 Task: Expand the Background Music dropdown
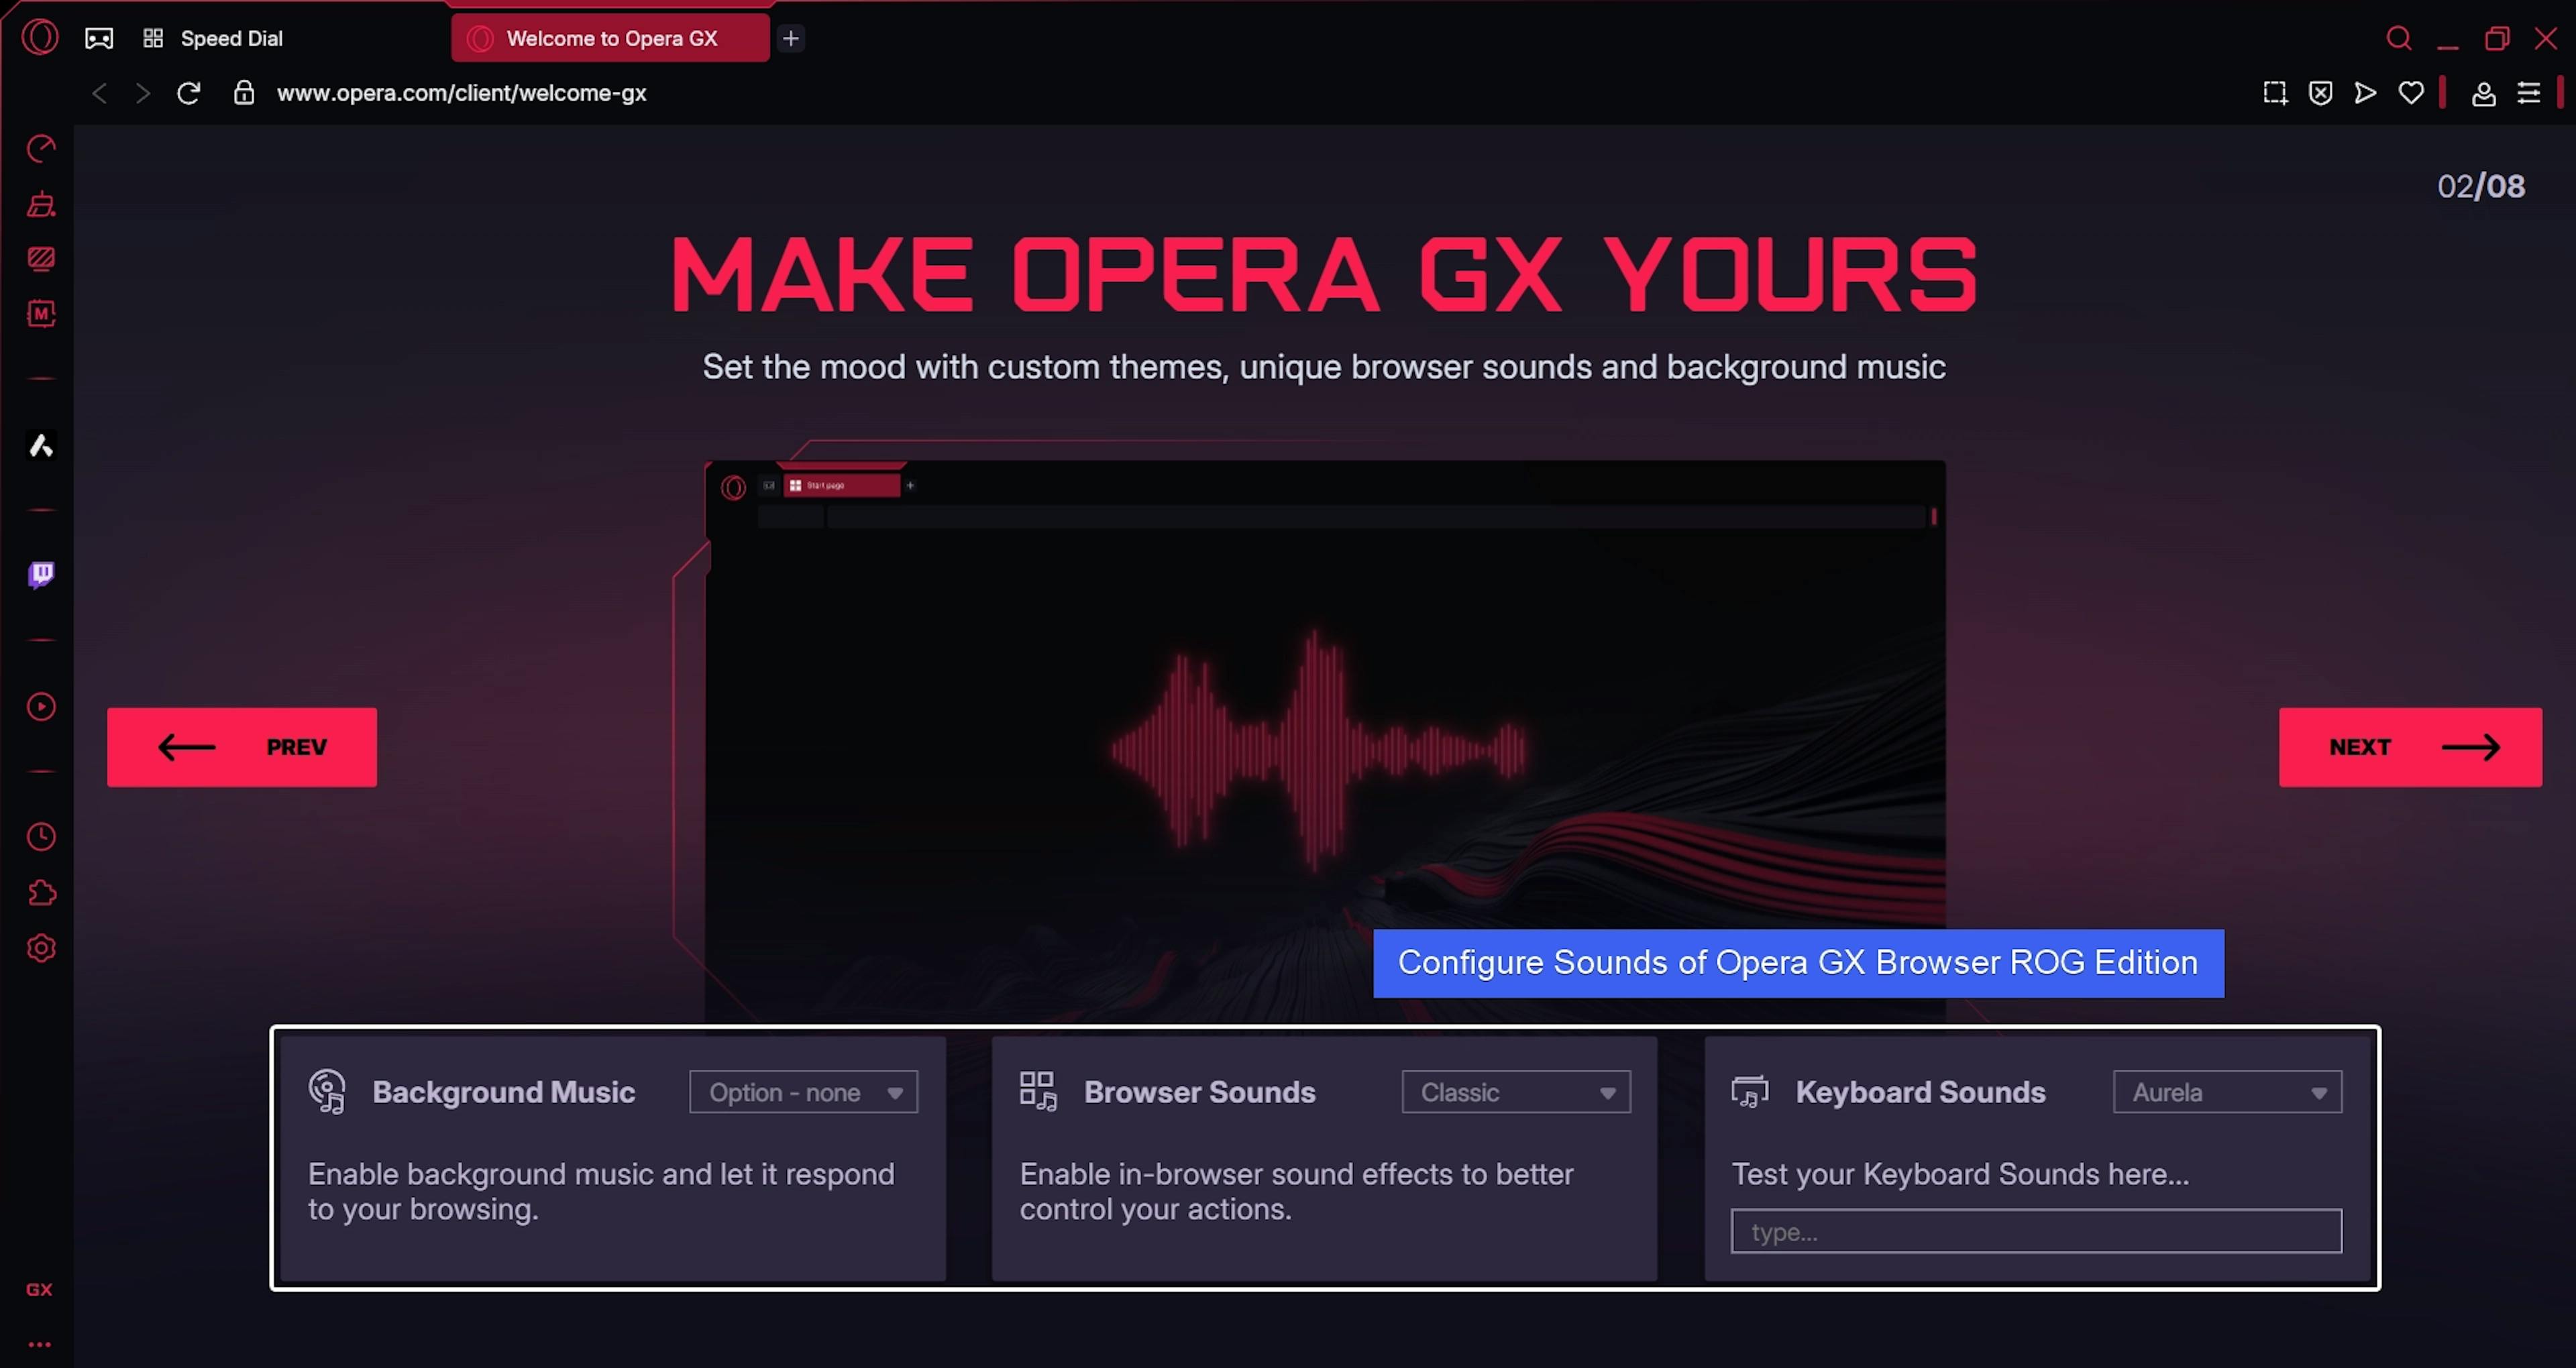[803, 1092]
